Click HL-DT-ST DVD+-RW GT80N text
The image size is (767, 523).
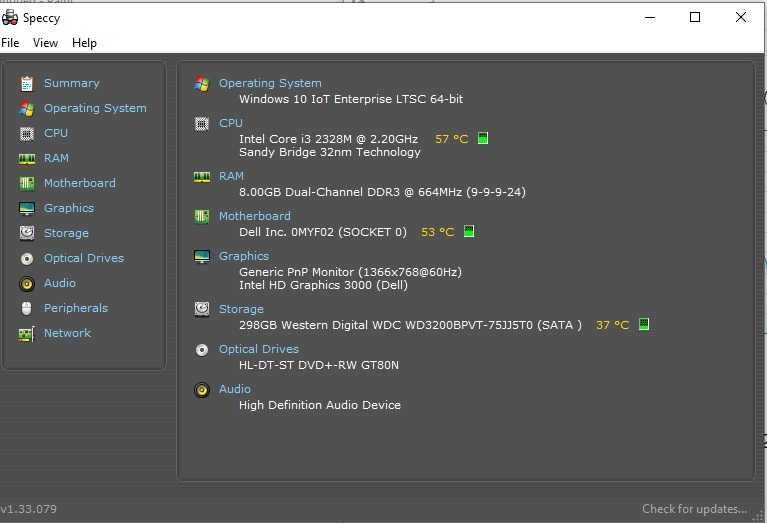coord(319,365)
